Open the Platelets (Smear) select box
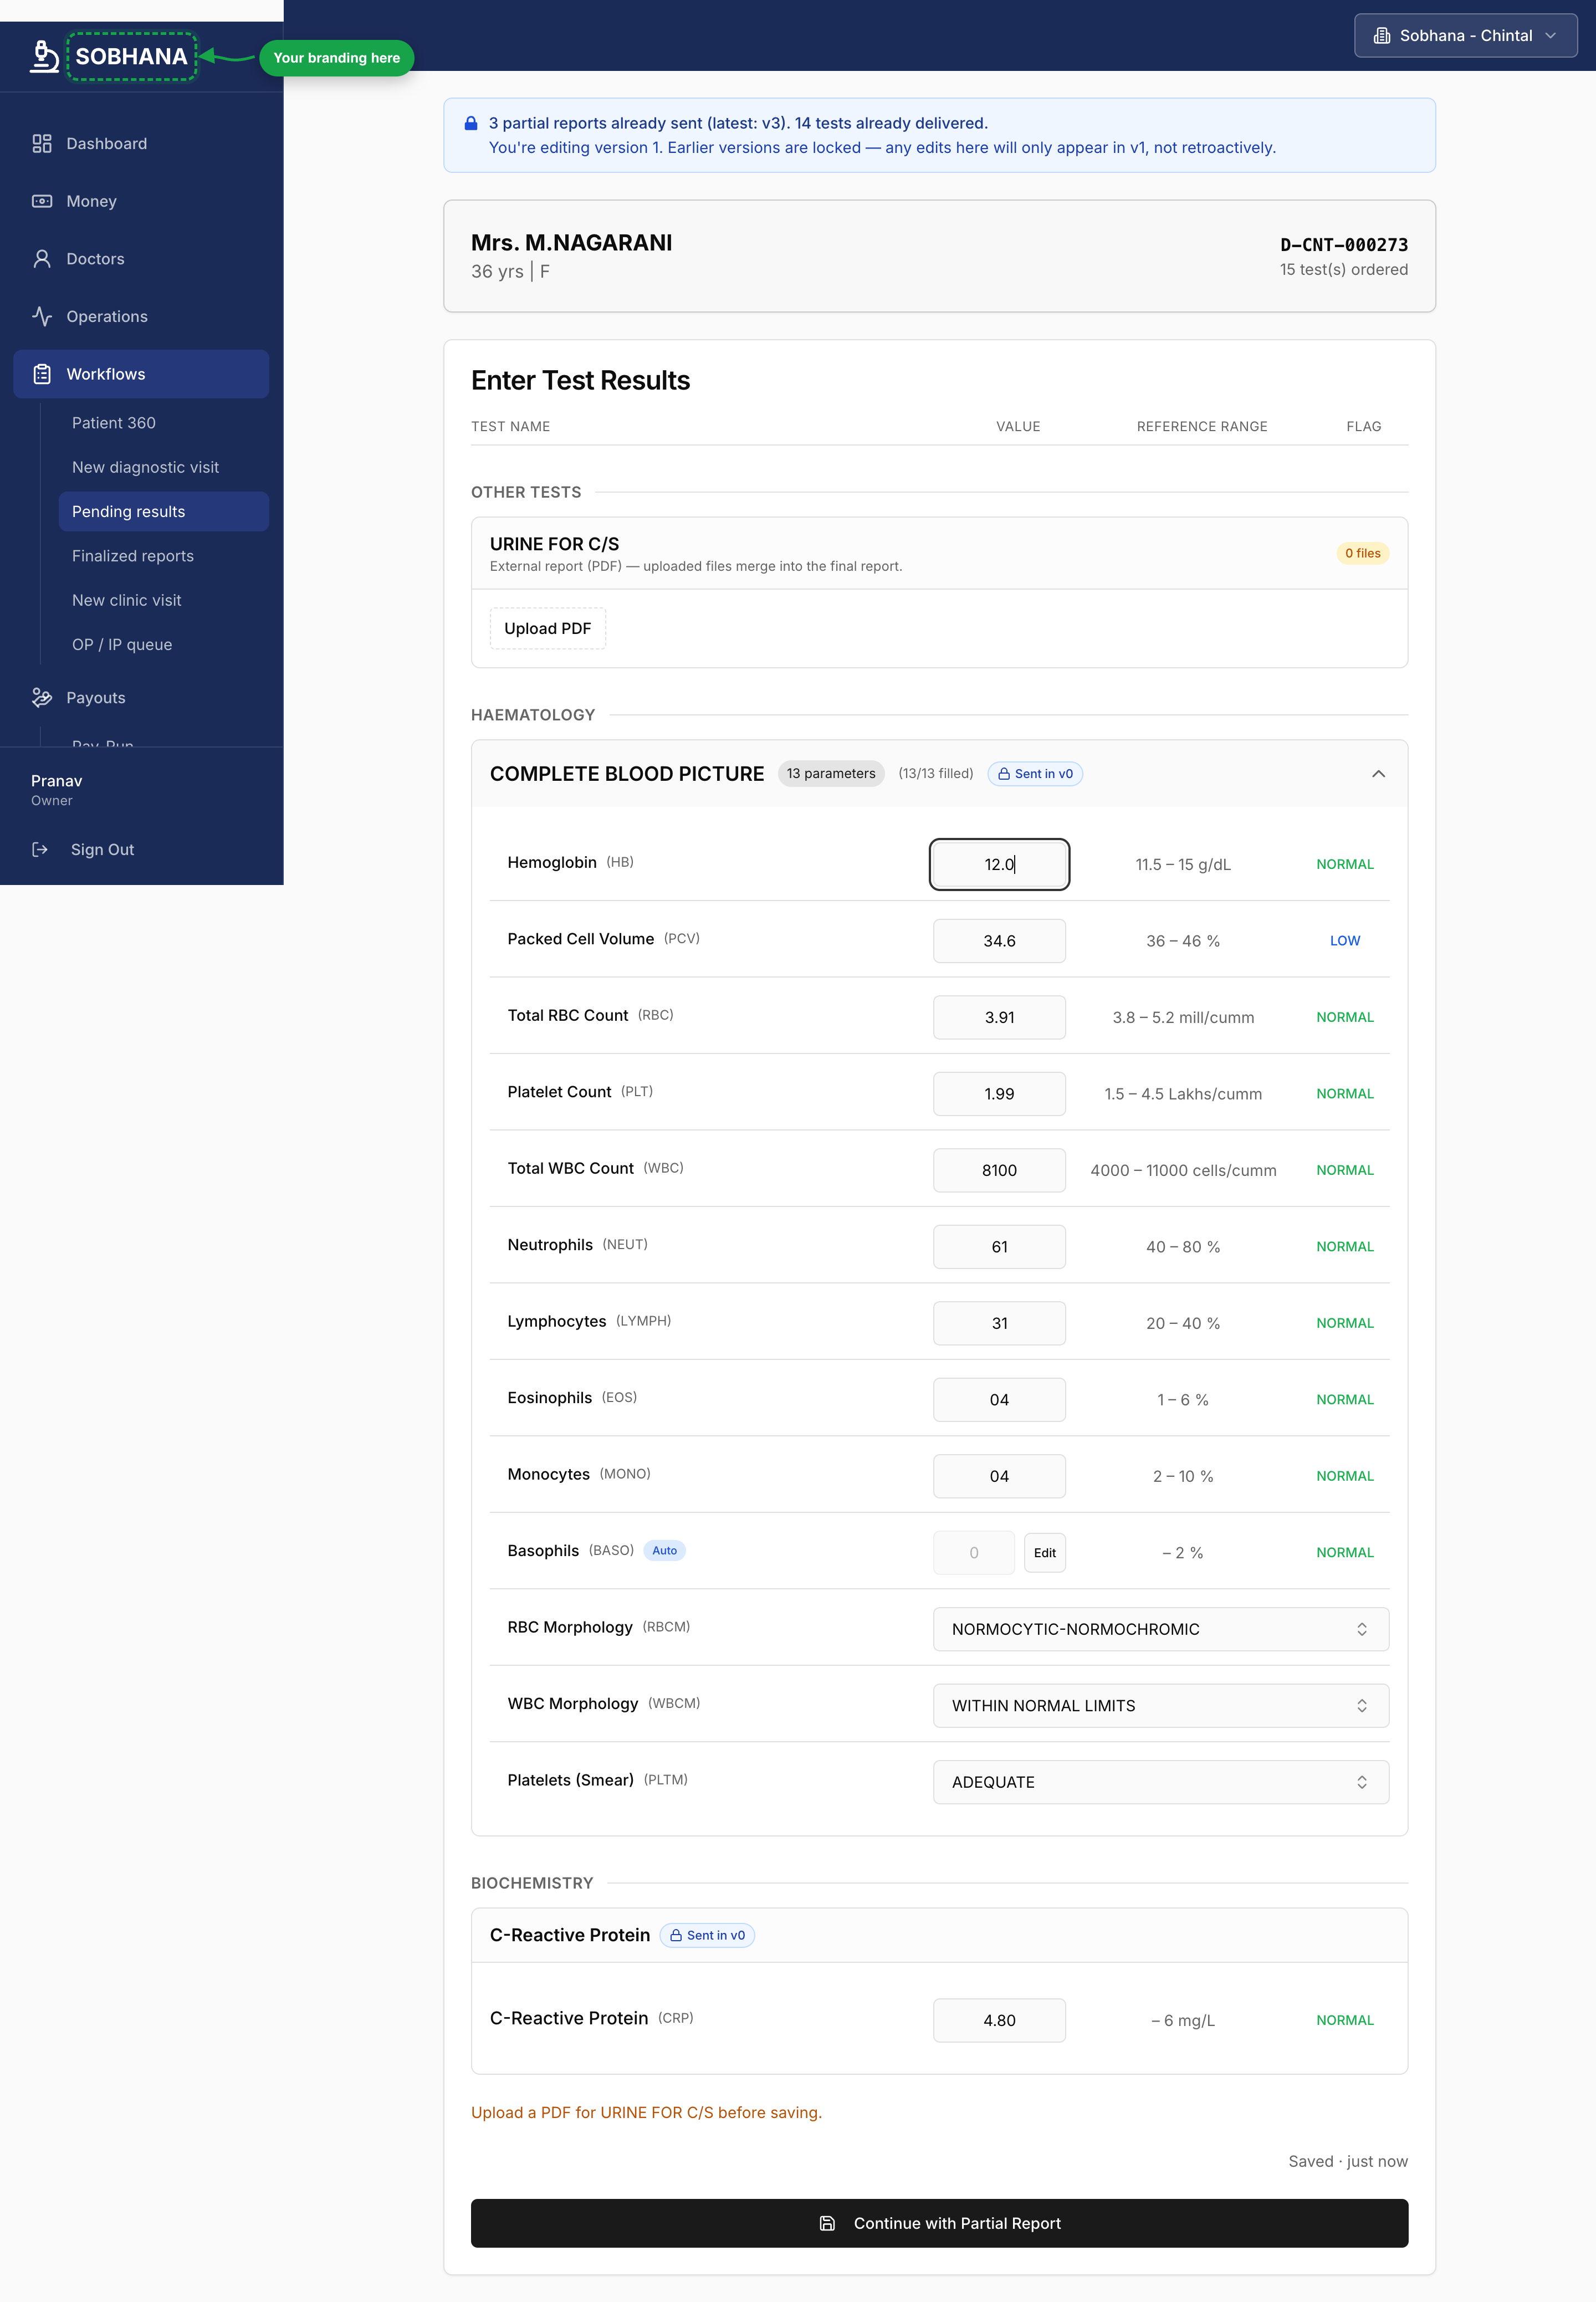Viewport: 1596px width, 2302px height. pyautogui.click(x=1160, y=1782)
